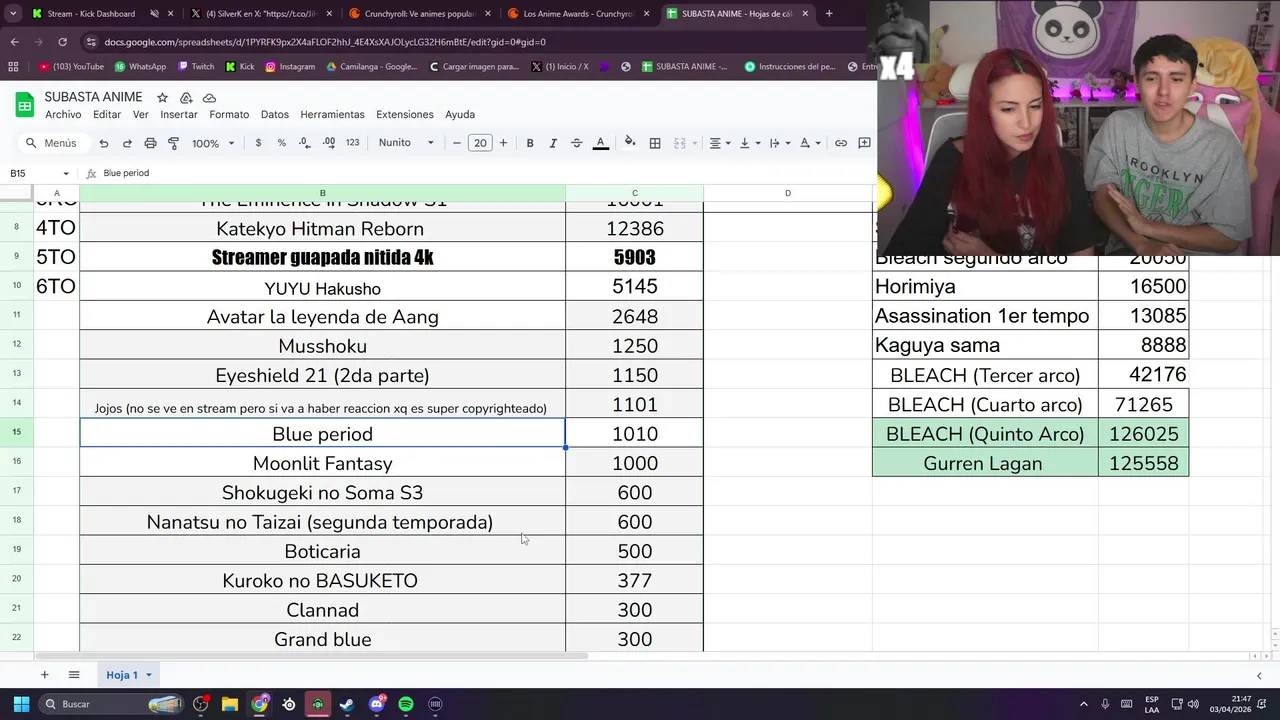This screenshot has height=720, width=1280.
Task: Click the merge cells icon
Action: 680,143
